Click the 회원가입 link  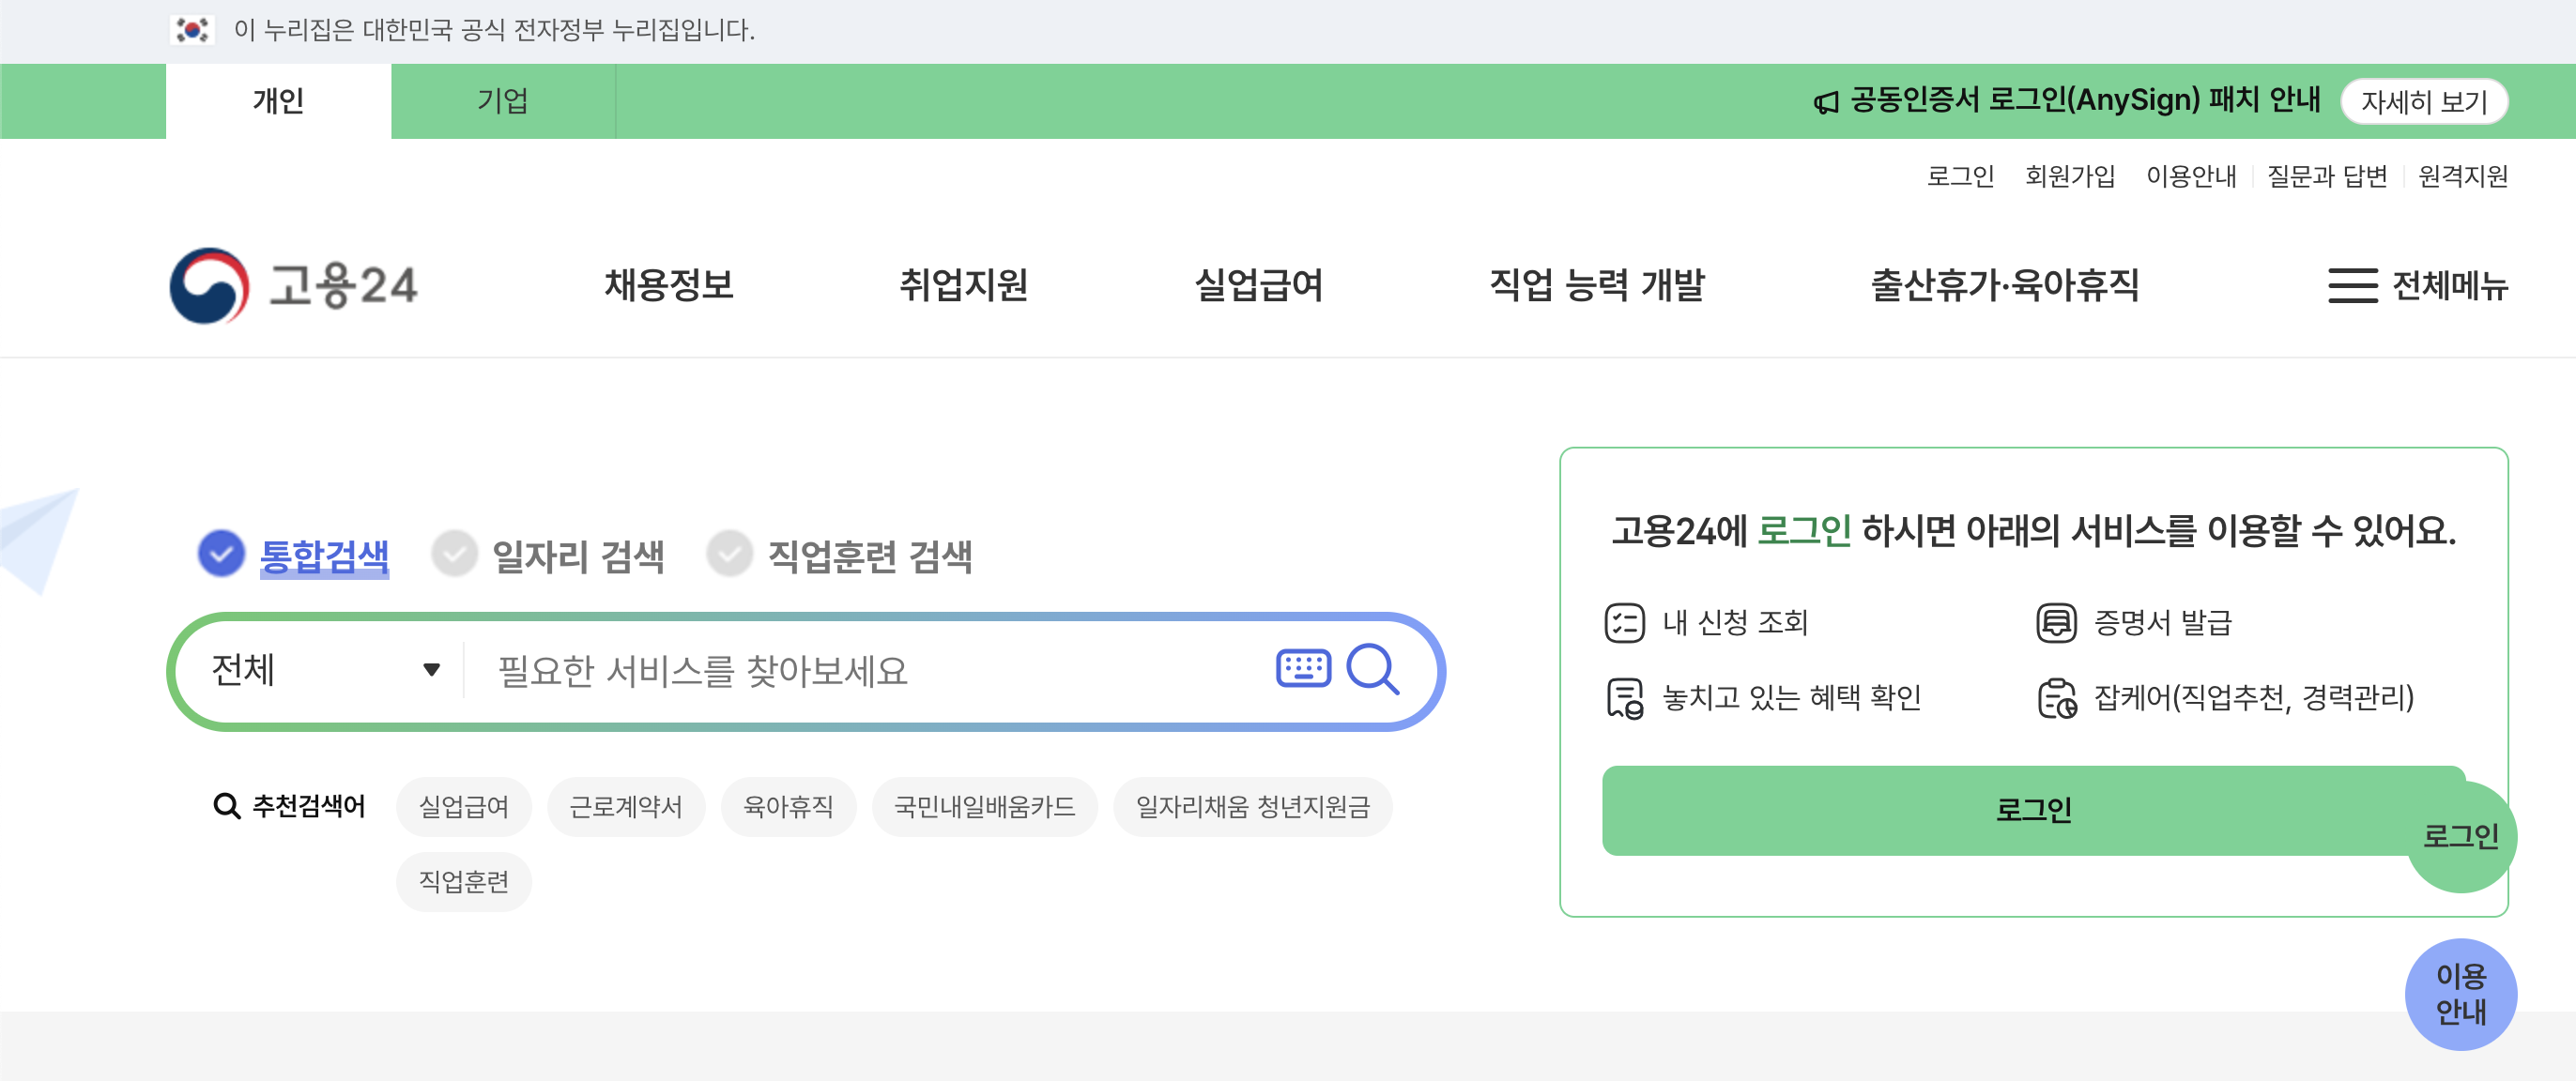(2069, 176)
